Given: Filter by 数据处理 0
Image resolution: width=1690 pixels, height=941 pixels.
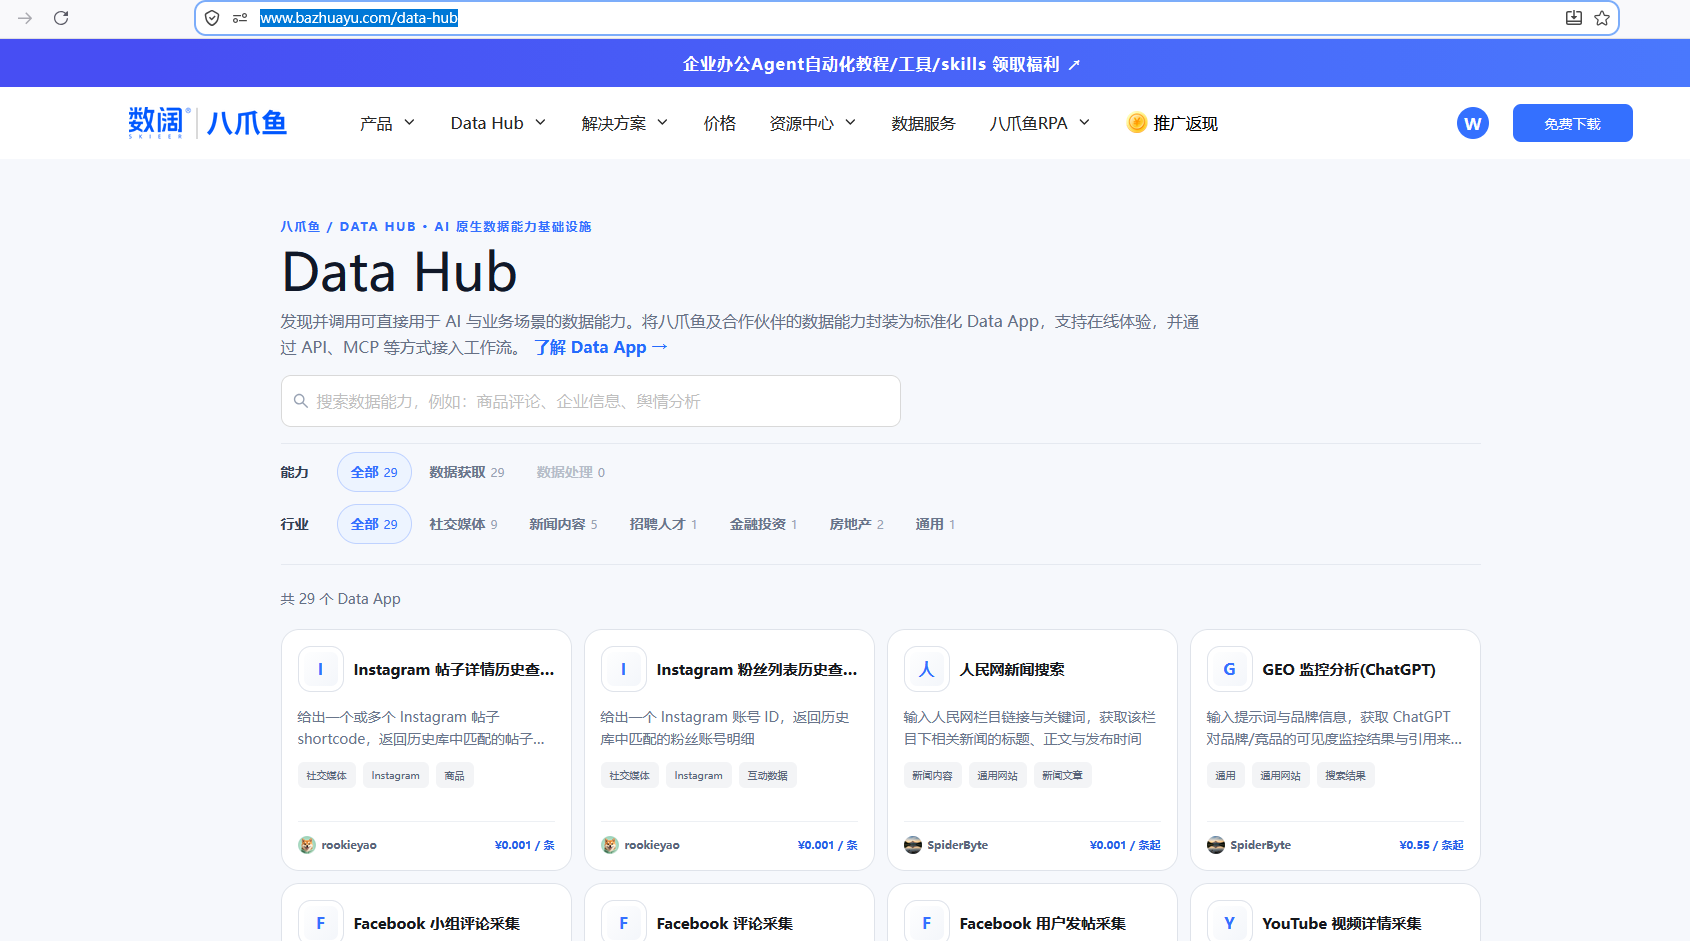Looking at the screenshot, I should tap(570, 472).
